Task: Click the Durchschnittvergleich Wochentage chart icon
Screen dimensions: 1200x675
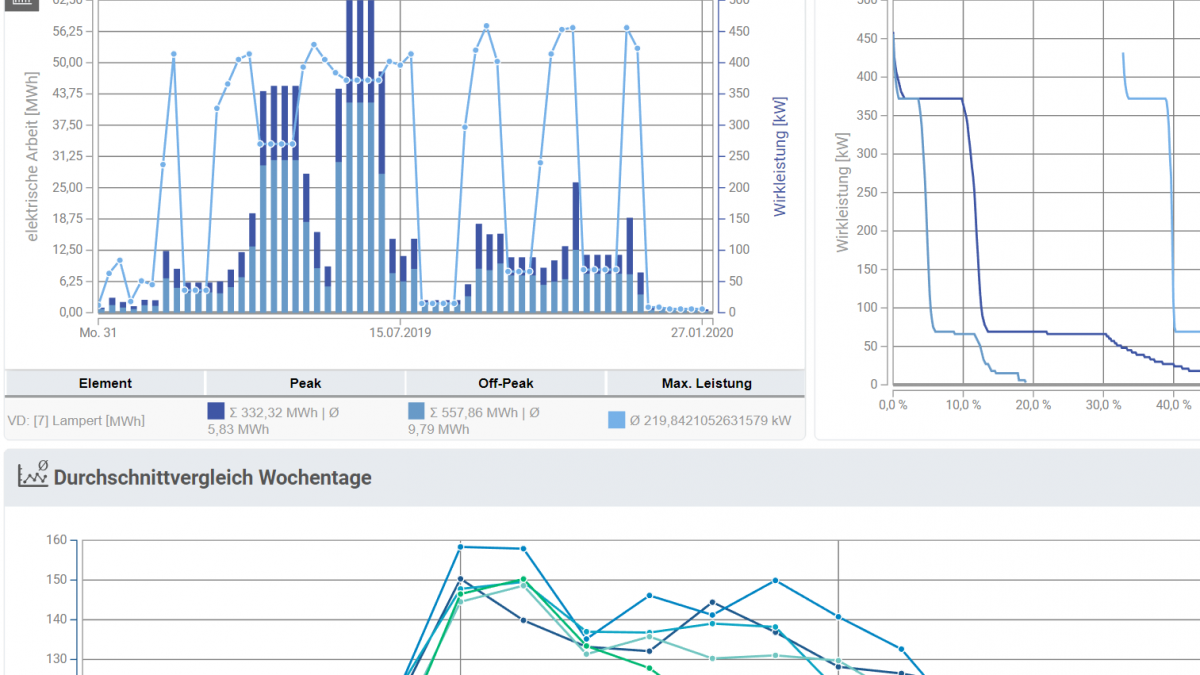Action: point(33,475)
